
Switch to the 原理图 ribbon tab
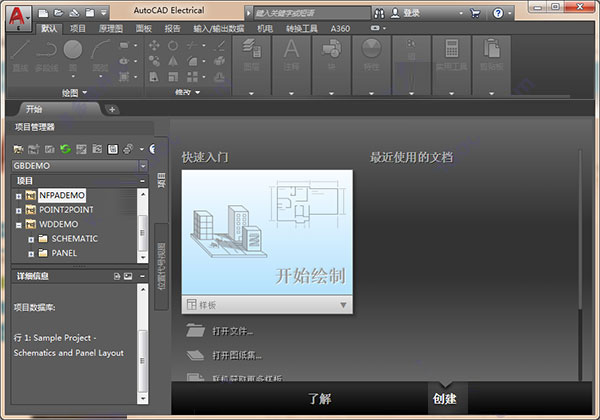(x=111, y=29)
